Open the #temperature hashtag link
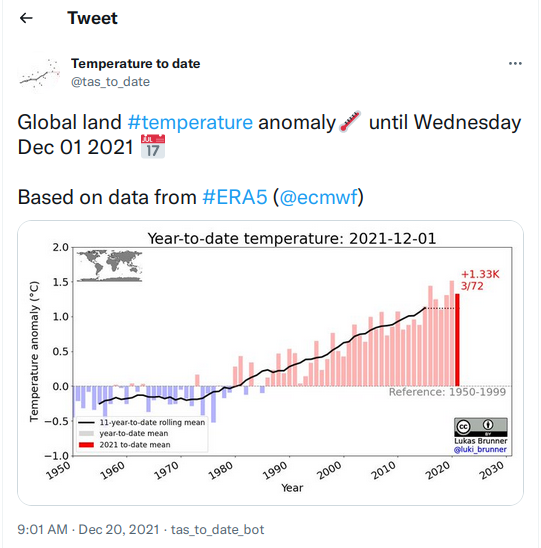 click(190, 122)
